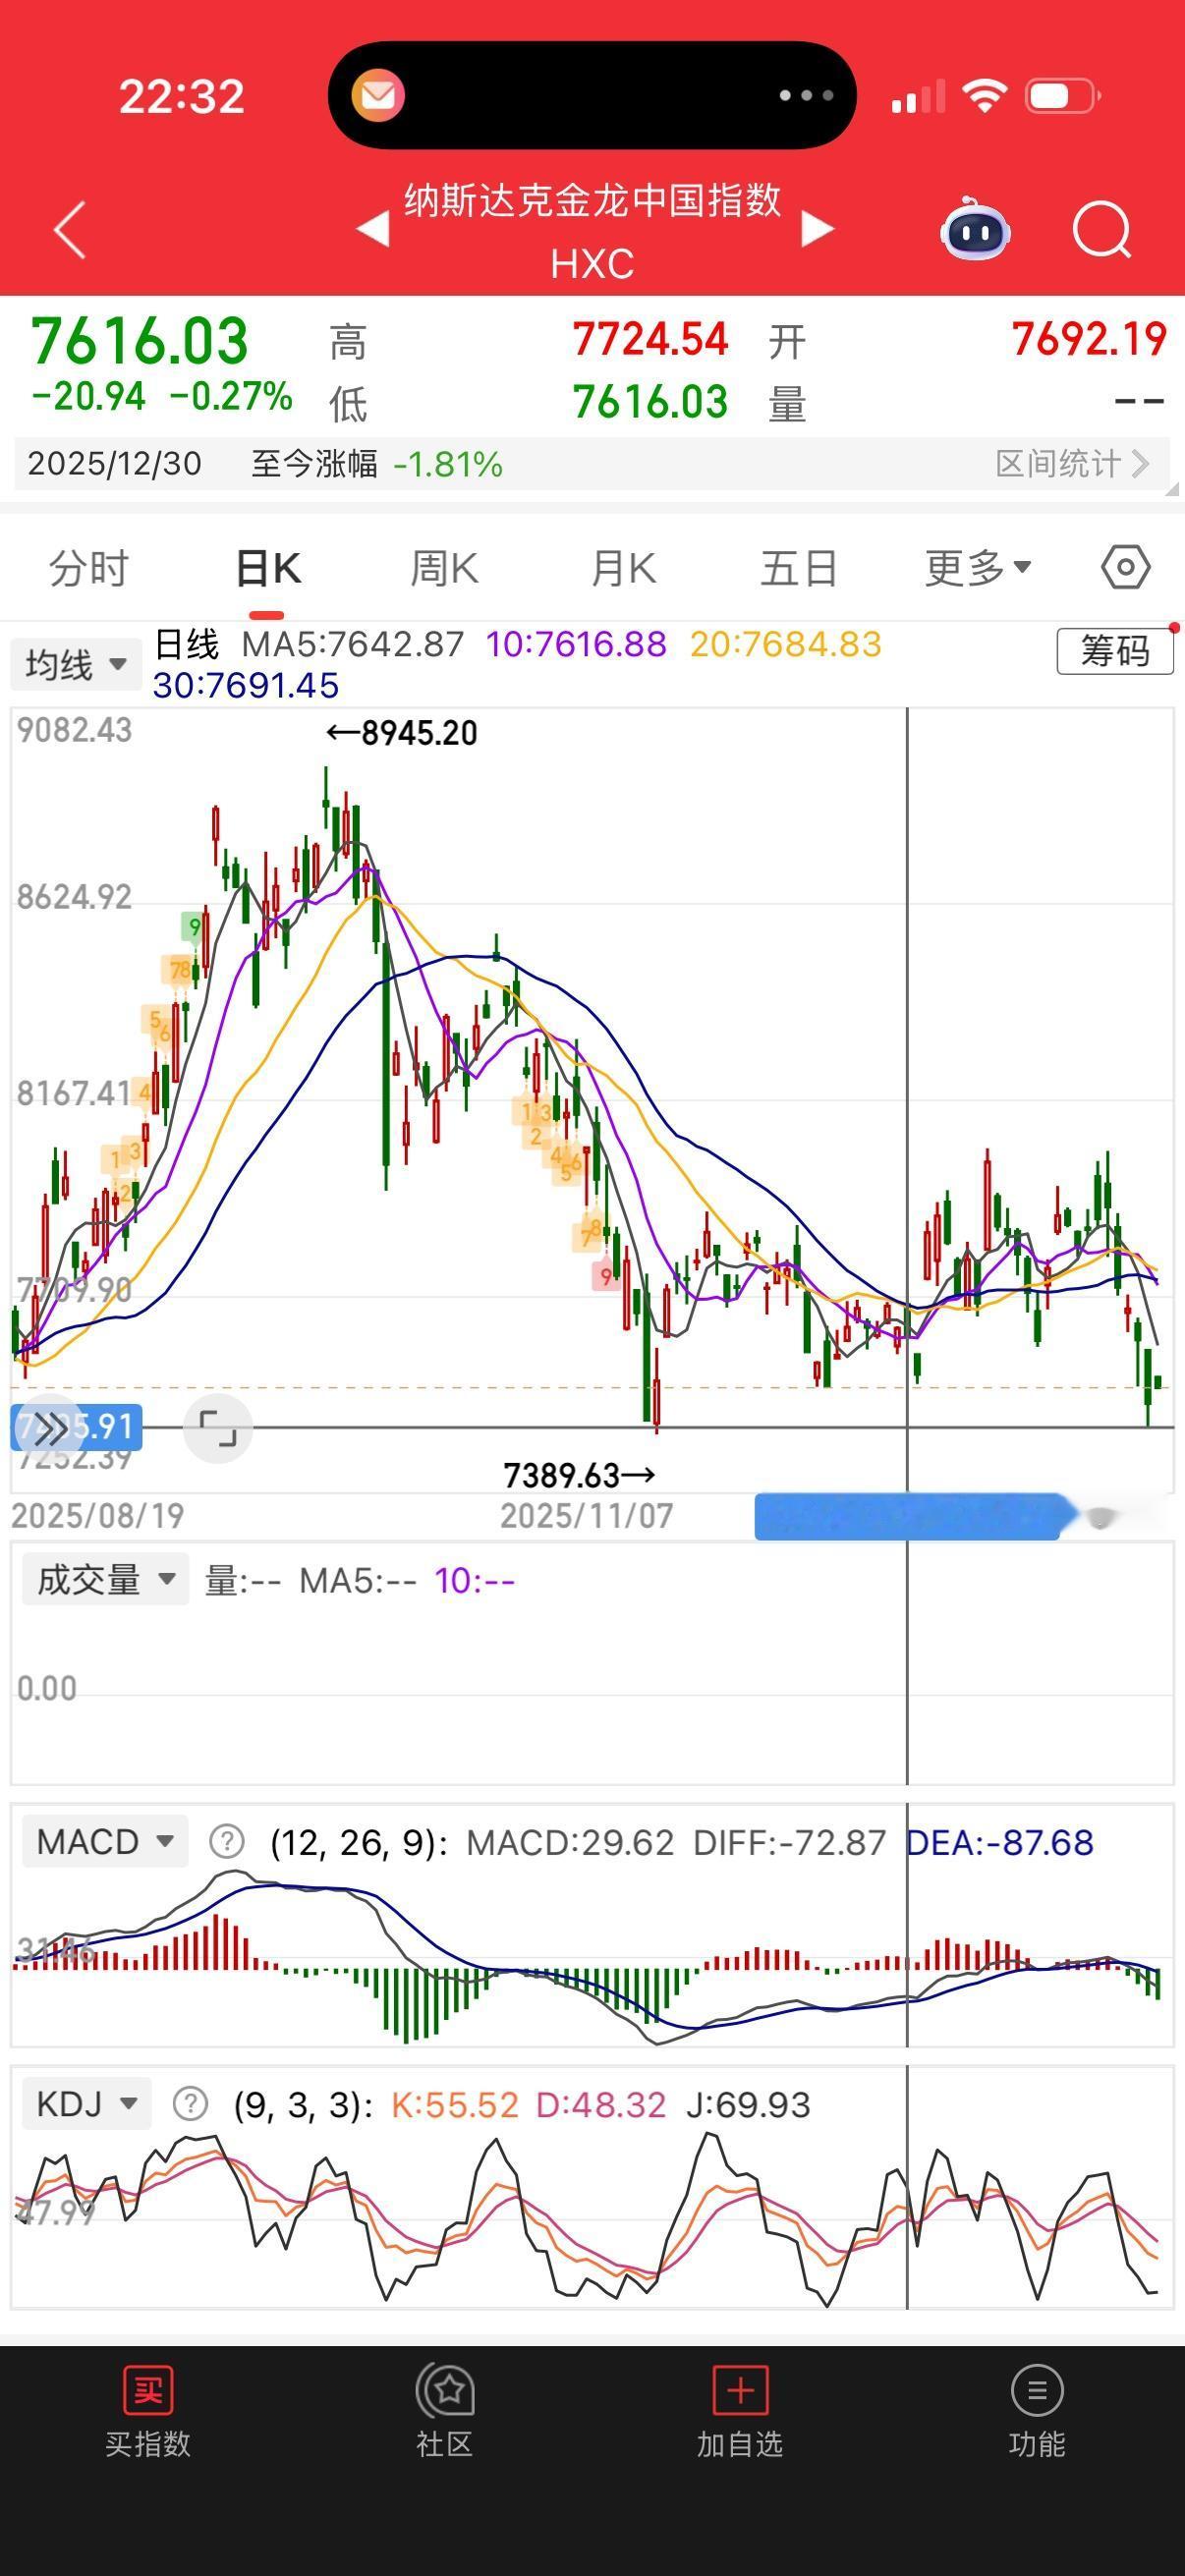The image size is (1185, 2576).
Task: Go back with the left arrow
Action: pyautogui.click(x=70, y=229)
